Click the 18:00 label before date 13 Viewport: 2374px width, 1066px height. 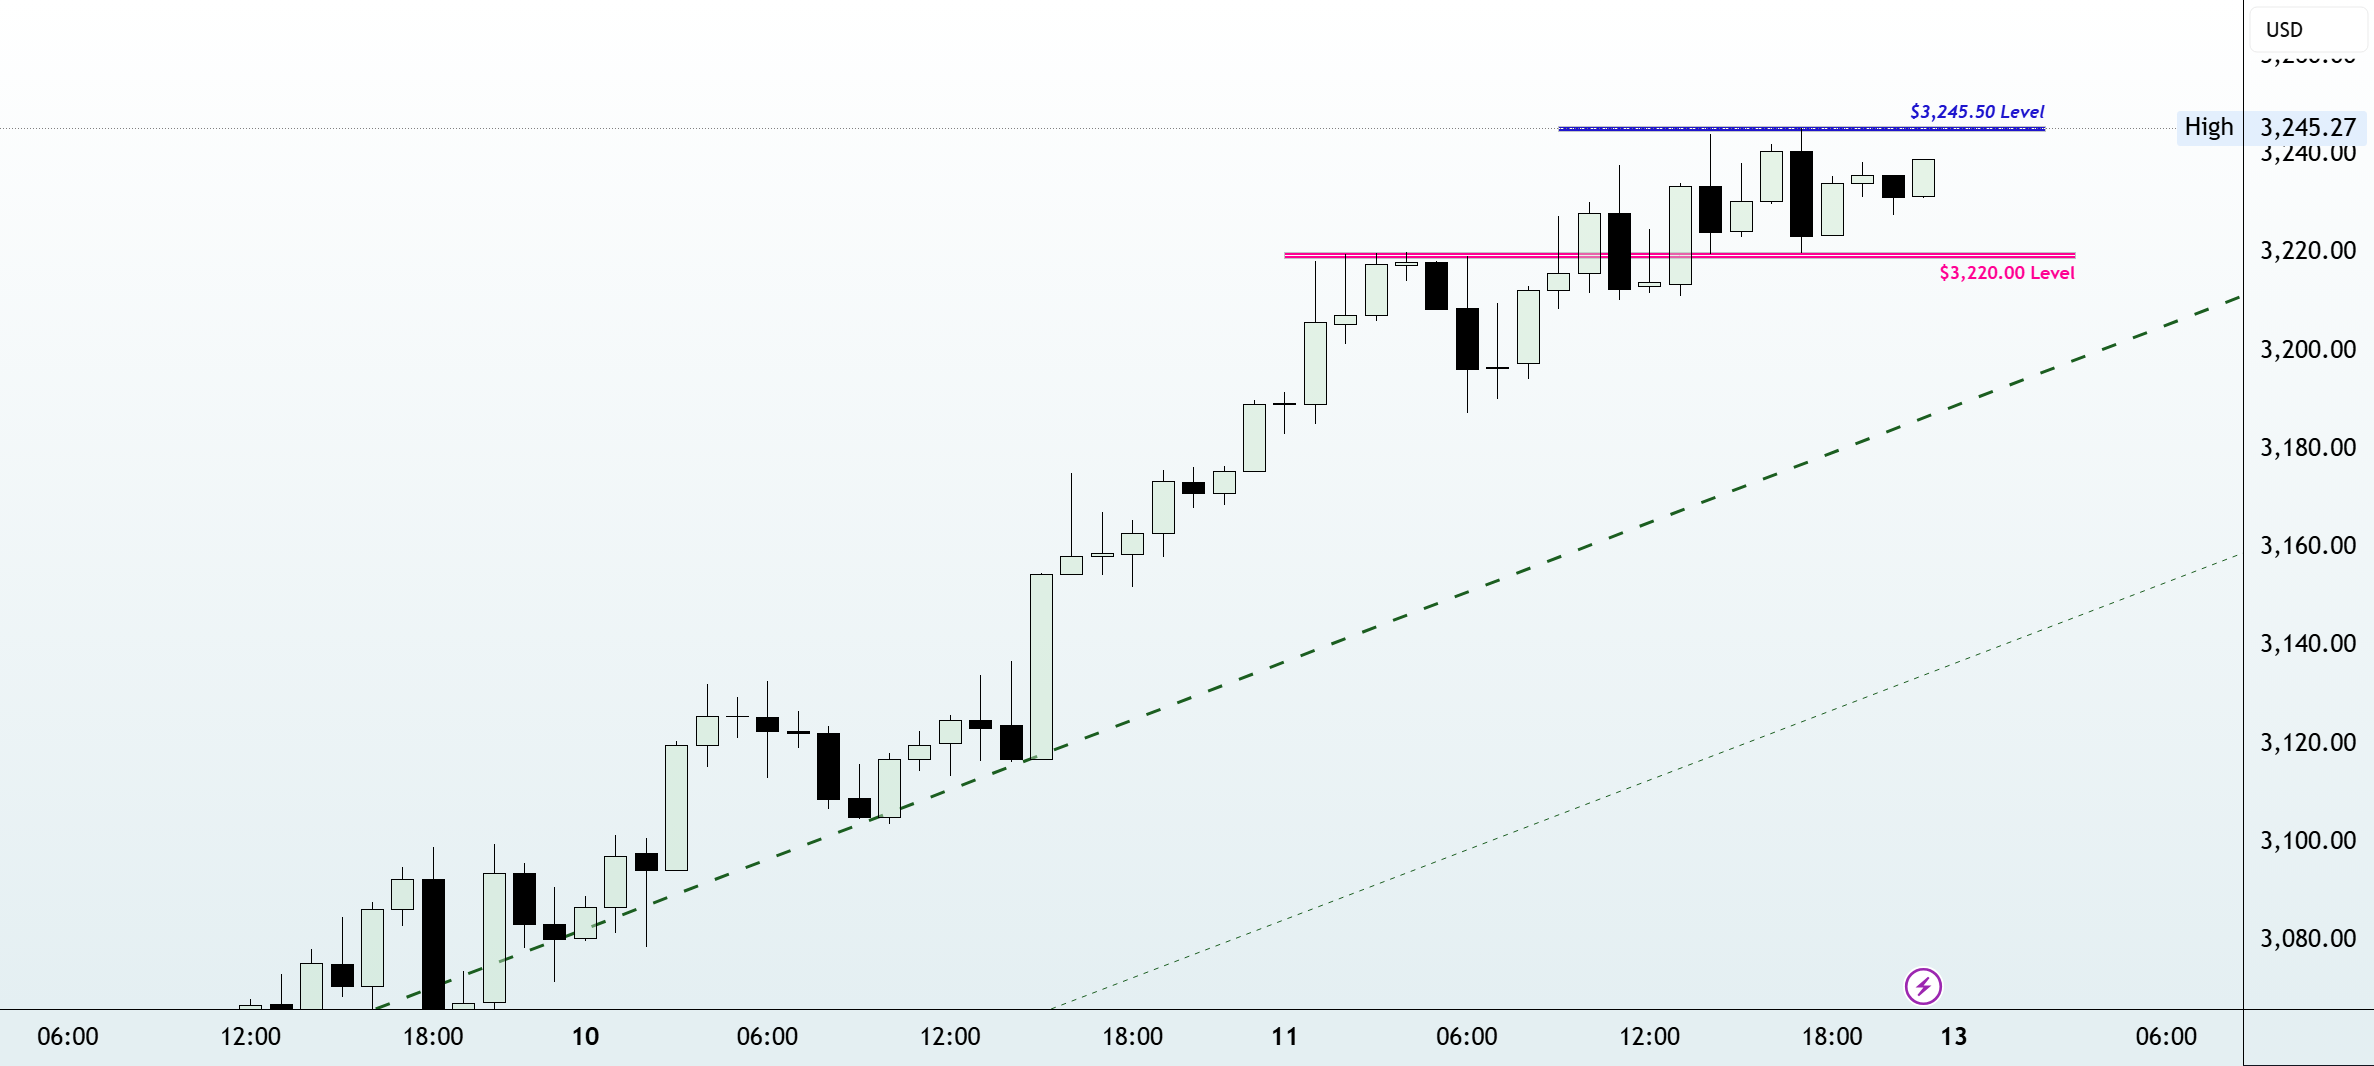[1832, 1036]
